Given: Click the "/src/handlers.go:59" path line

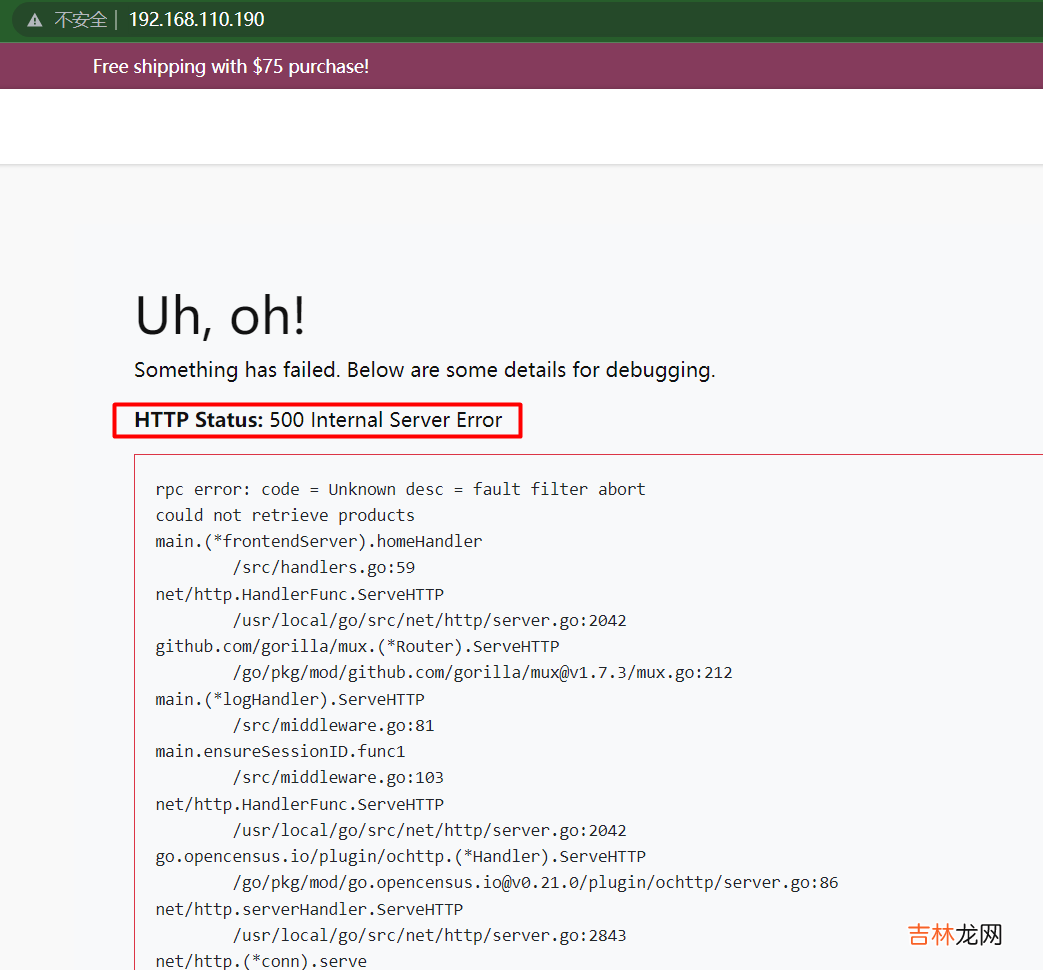Looking at the screenshot, I should 324,567.
